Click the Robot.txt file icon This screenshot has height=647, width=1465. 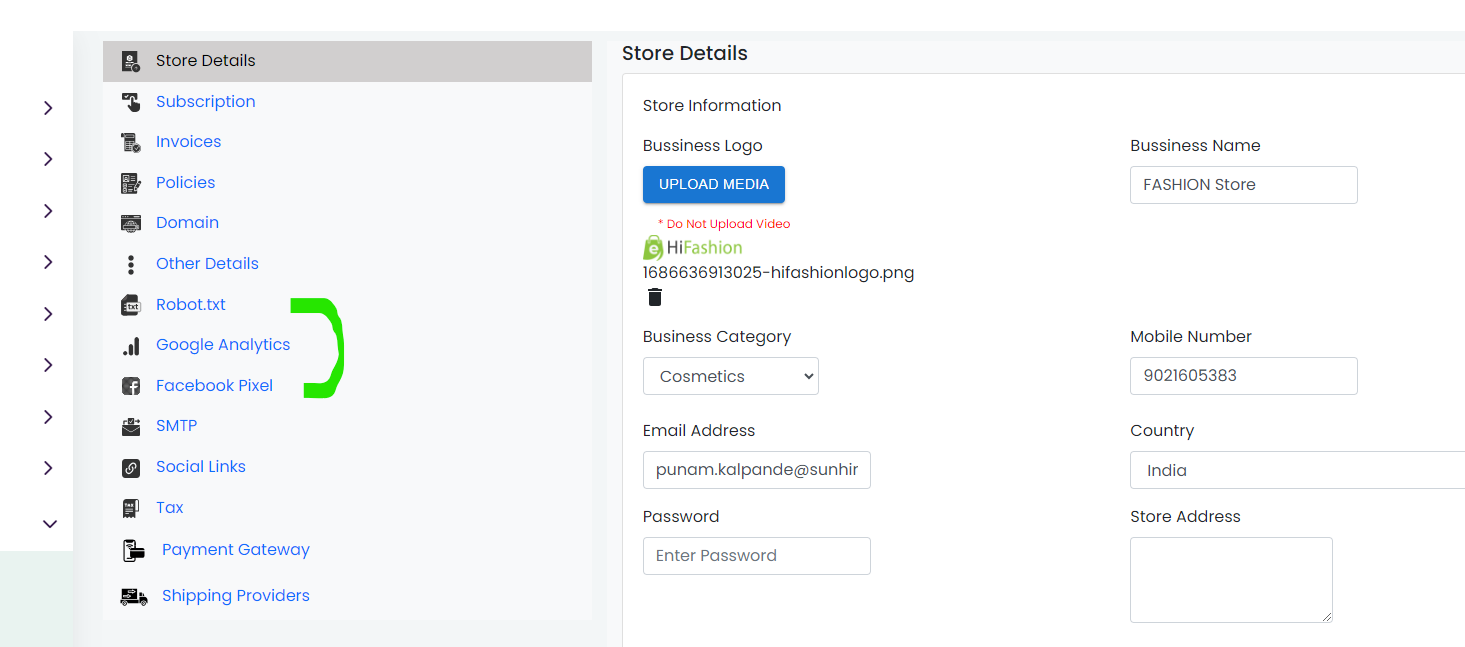click(x=131, y=305)
